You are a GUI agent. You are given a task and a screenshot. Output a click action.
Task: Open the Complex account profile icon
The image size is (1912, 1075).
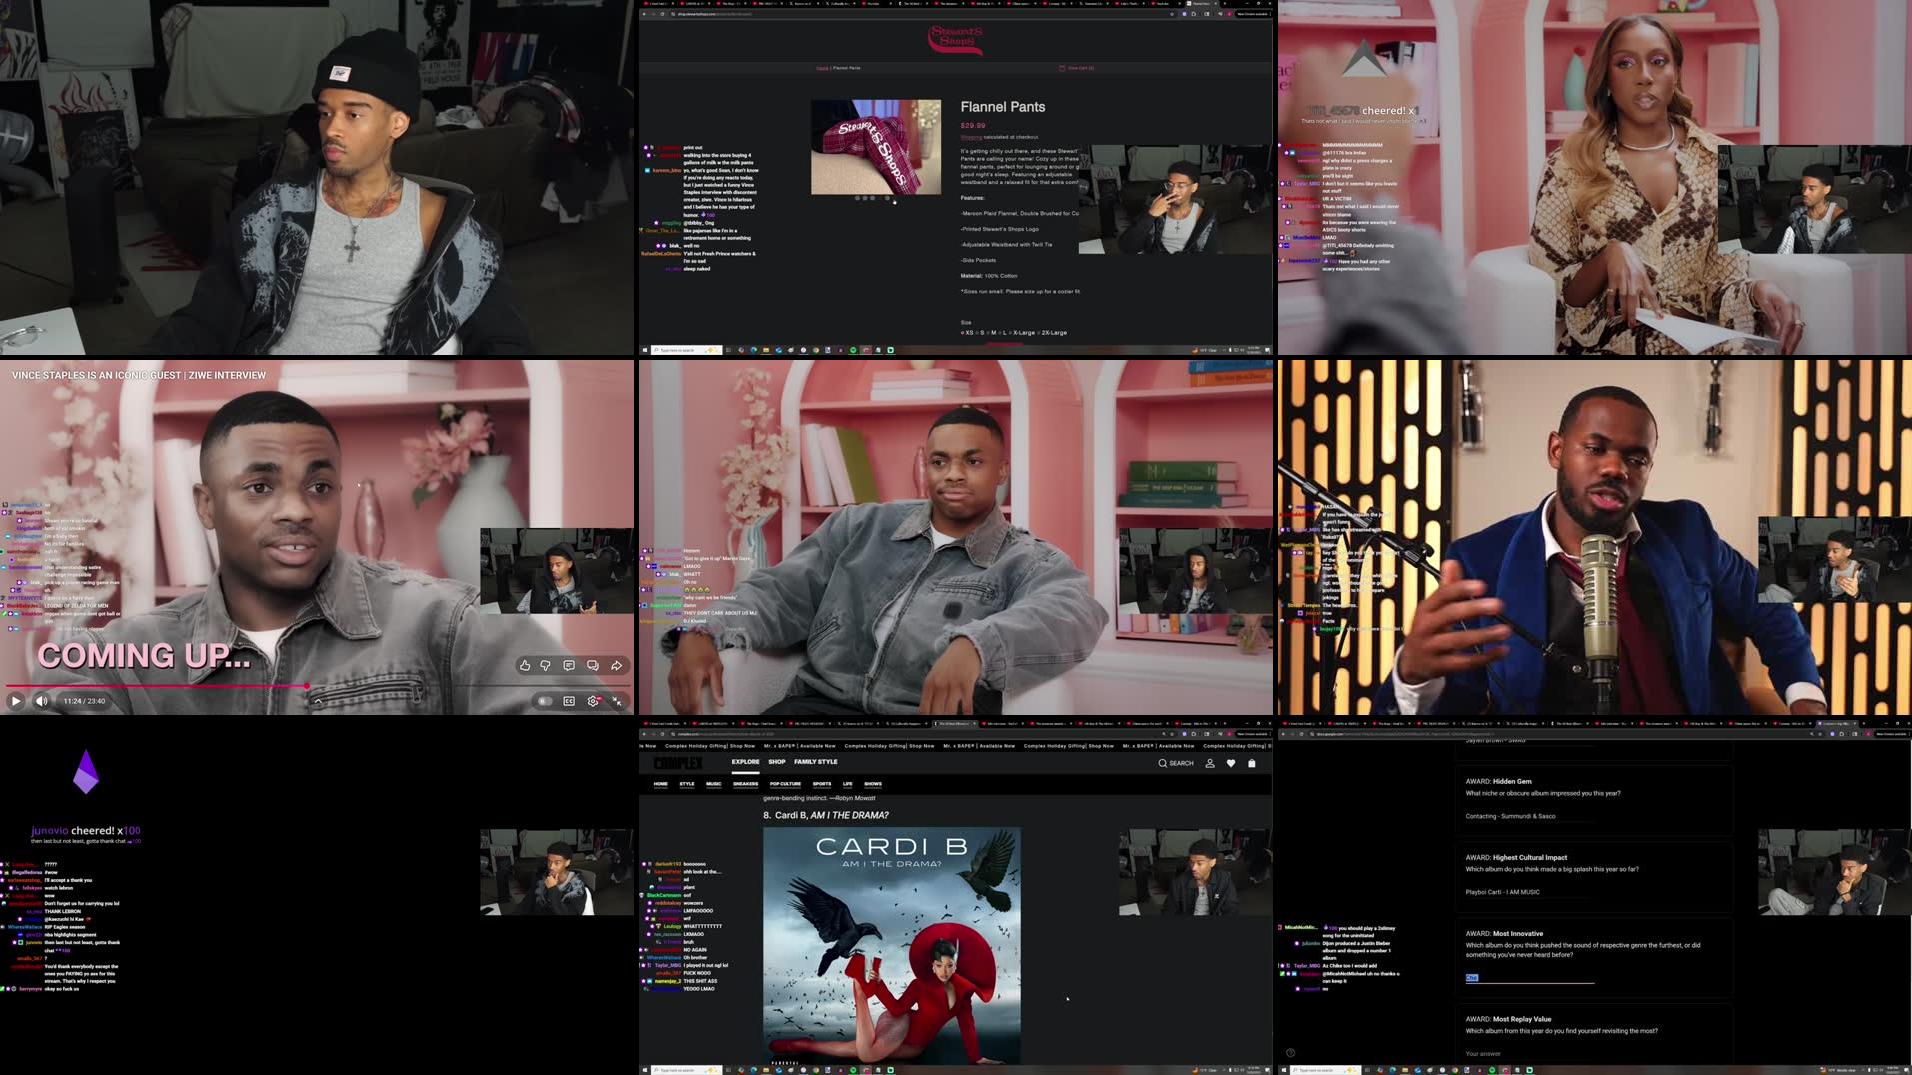(1209, 763)
